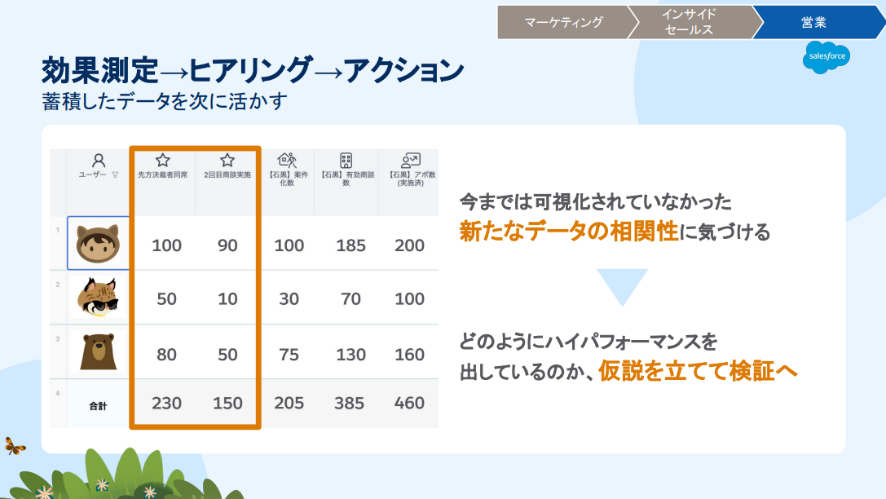Click the star icon above 2回目商談実施

point(227,159)
